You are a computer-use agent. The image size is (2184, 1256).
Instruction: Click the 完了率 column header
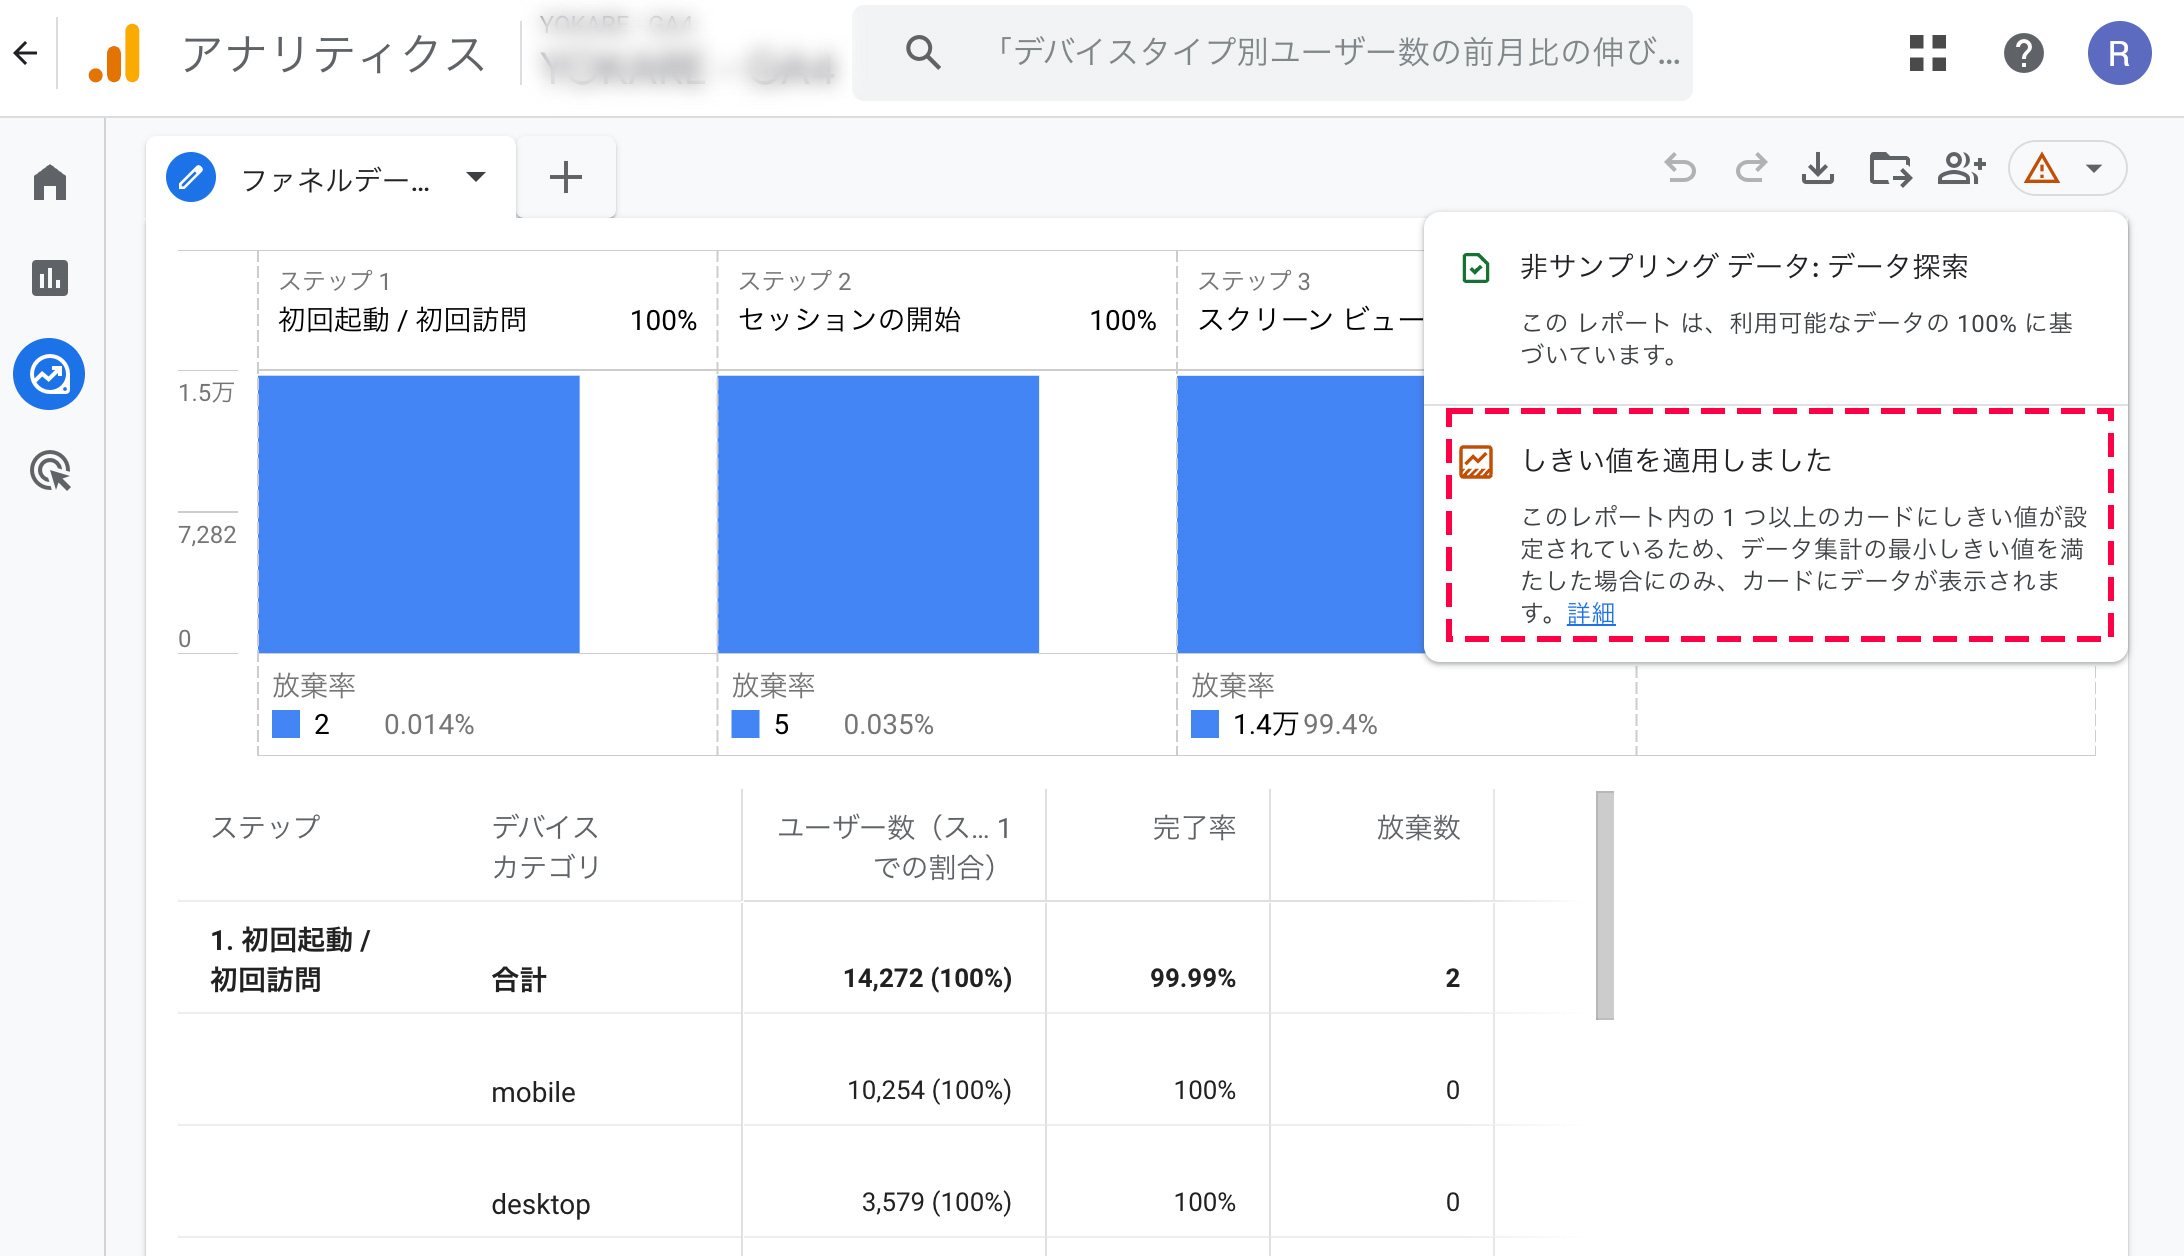point(1194,827)
